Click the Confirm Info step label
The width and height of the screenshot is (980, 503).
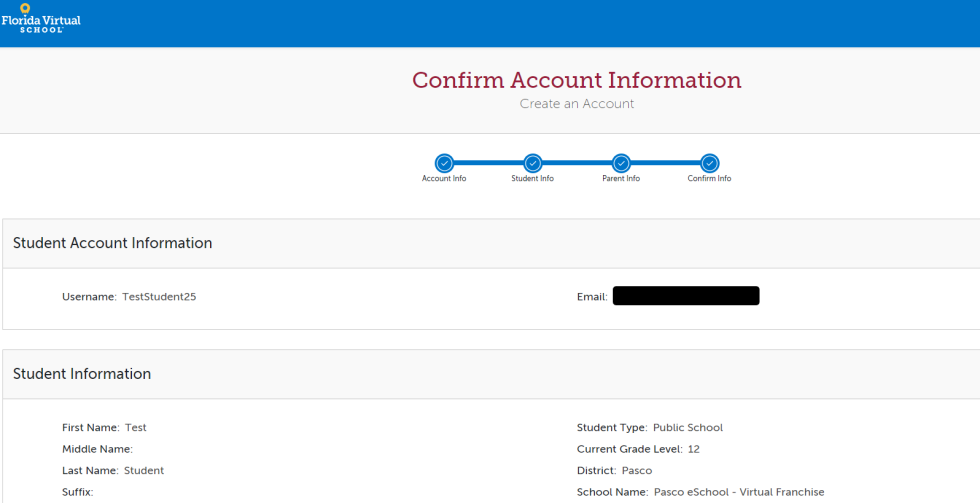[x=709, y=179]
